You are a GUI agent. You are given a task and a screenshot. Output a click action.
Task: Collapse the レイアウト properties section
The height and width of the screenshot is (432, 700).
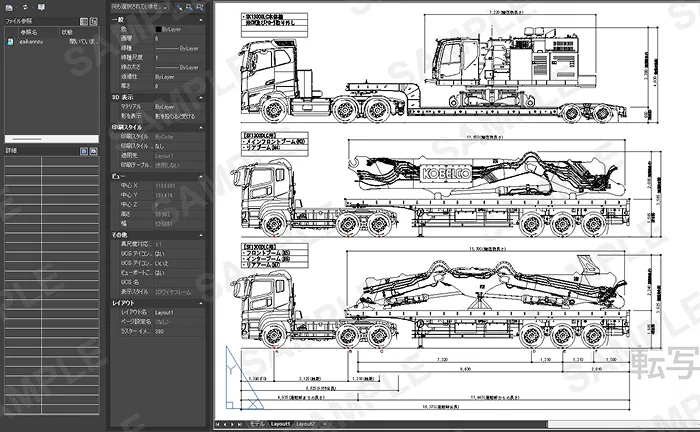coord(200,303)
